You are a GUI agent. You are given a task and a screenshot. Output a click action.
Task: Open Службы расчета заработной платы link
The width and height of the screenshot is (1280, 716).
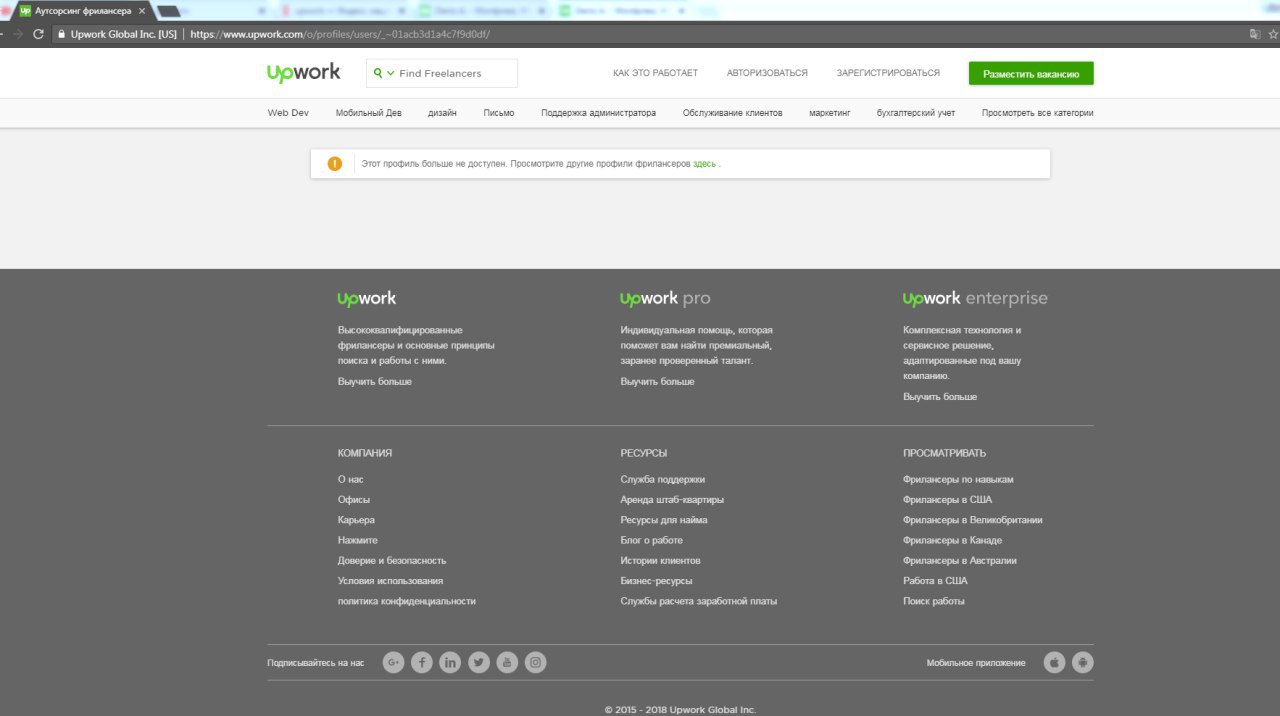click(x=698, y=601)
